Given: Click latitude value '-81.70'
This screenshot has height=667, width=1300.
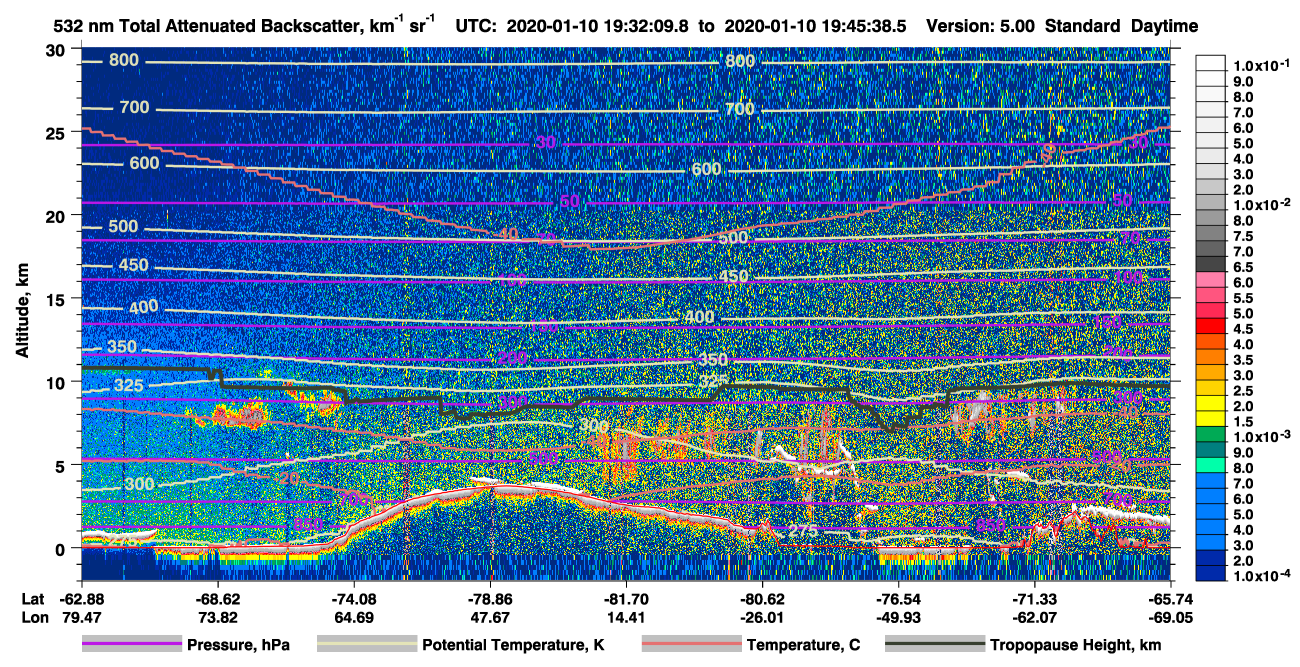Looking at the screenshot, I should coord(626,599).
